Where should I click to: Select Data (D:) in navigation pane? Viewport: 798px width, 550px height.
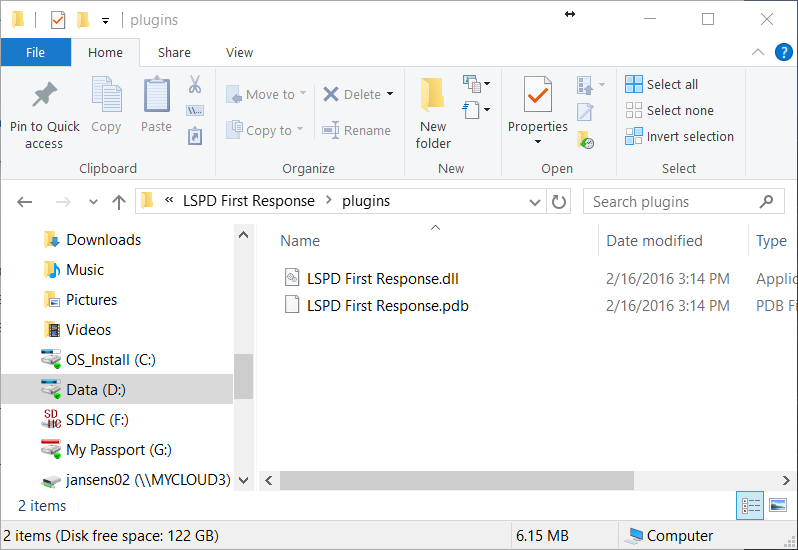[96, 390]
